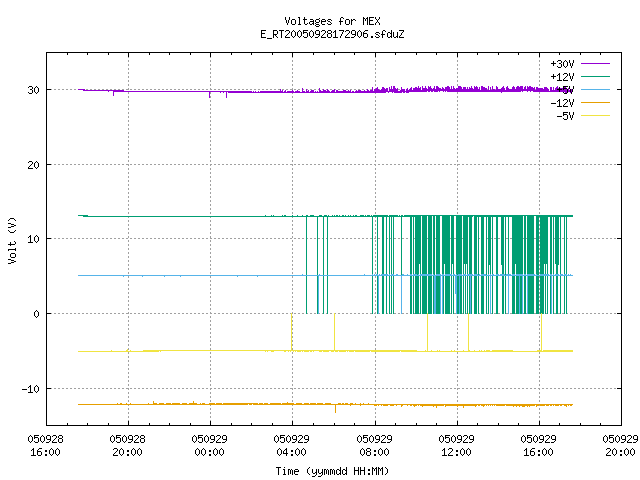
Task: Click the x-axis tick 050929 20:00
Action: point(620,445)
